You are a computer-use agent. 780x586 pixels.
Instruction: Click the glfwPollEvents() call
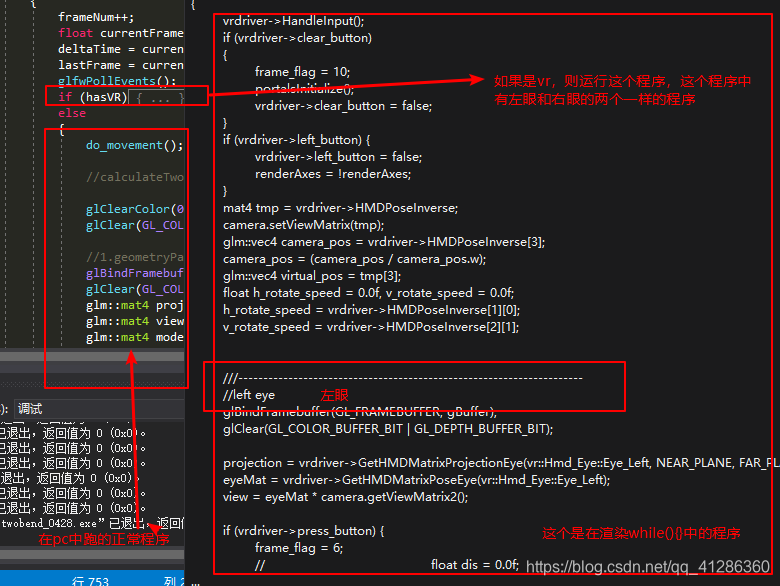pos(117,81)
